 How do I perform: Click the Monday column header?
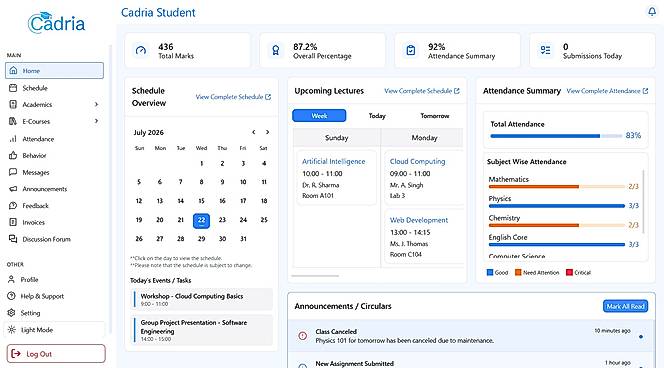(x=424, y=138)
